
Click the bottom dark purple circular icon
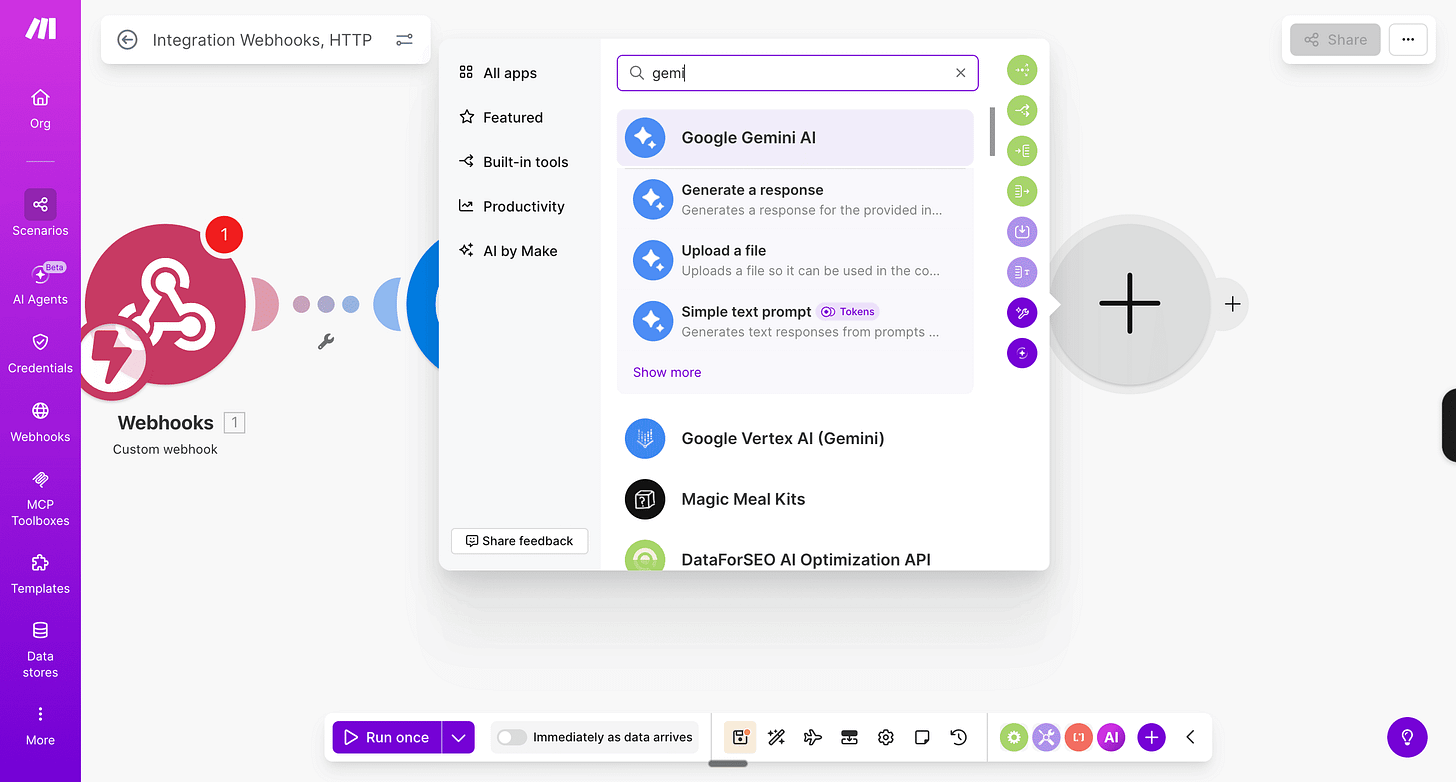pyautogui.click(x=1022, y=353)
